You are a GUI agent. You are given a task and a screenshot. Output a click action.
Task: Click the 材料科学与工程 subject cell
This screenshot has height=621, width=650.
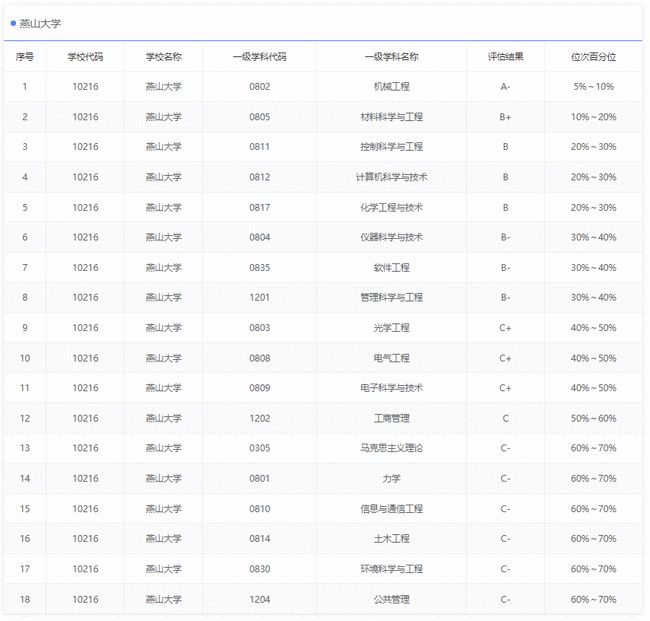(x=392, y=116)
